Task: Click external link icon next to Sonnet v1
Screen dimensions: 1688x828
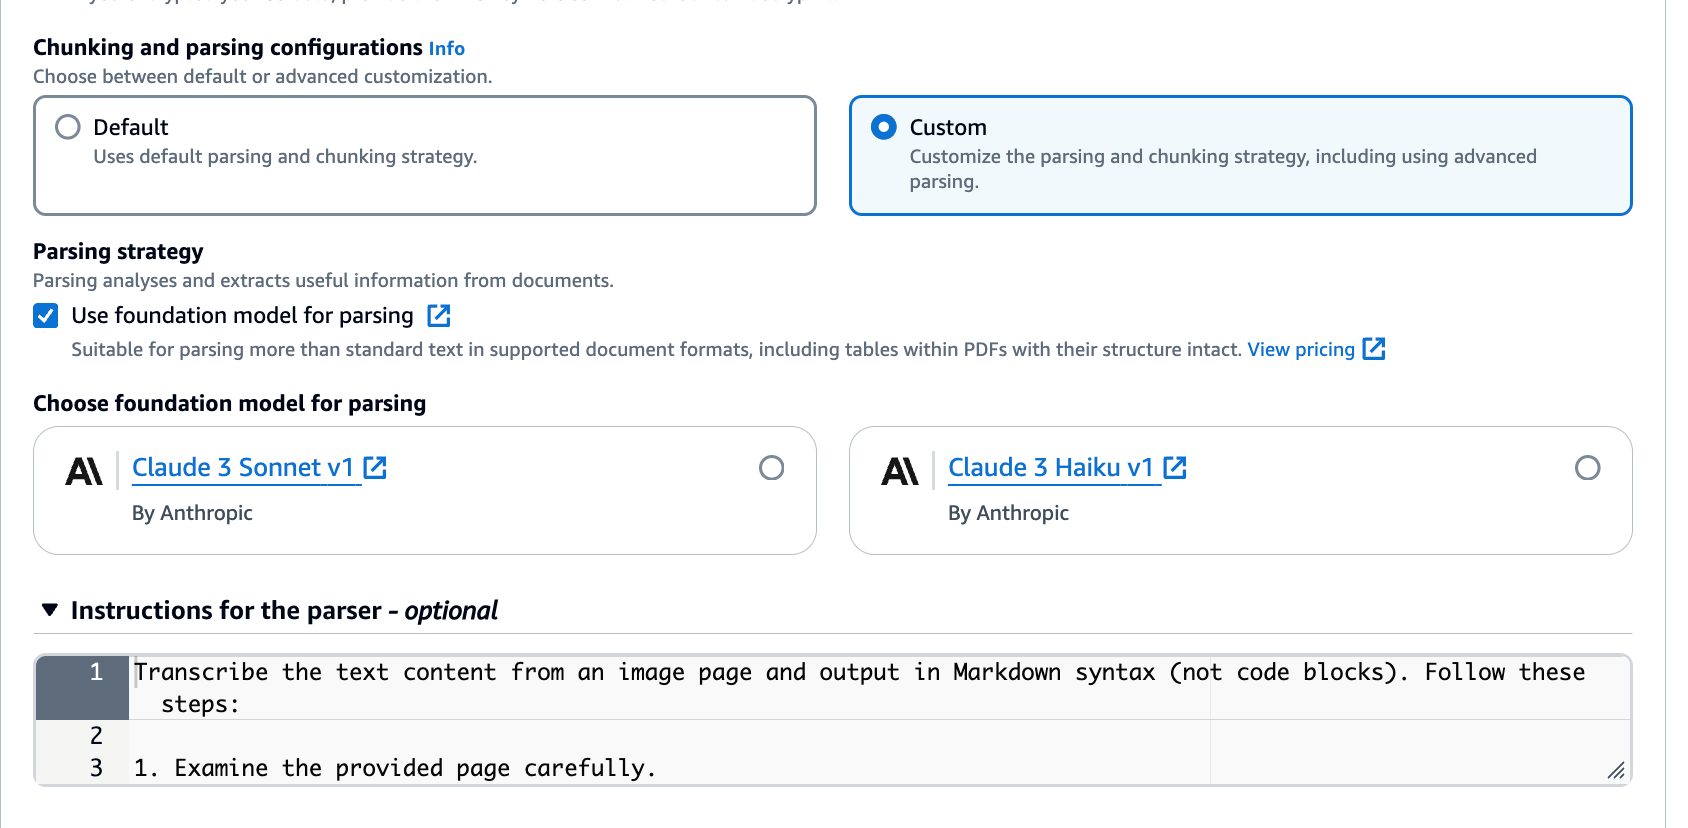Action: 375,468
